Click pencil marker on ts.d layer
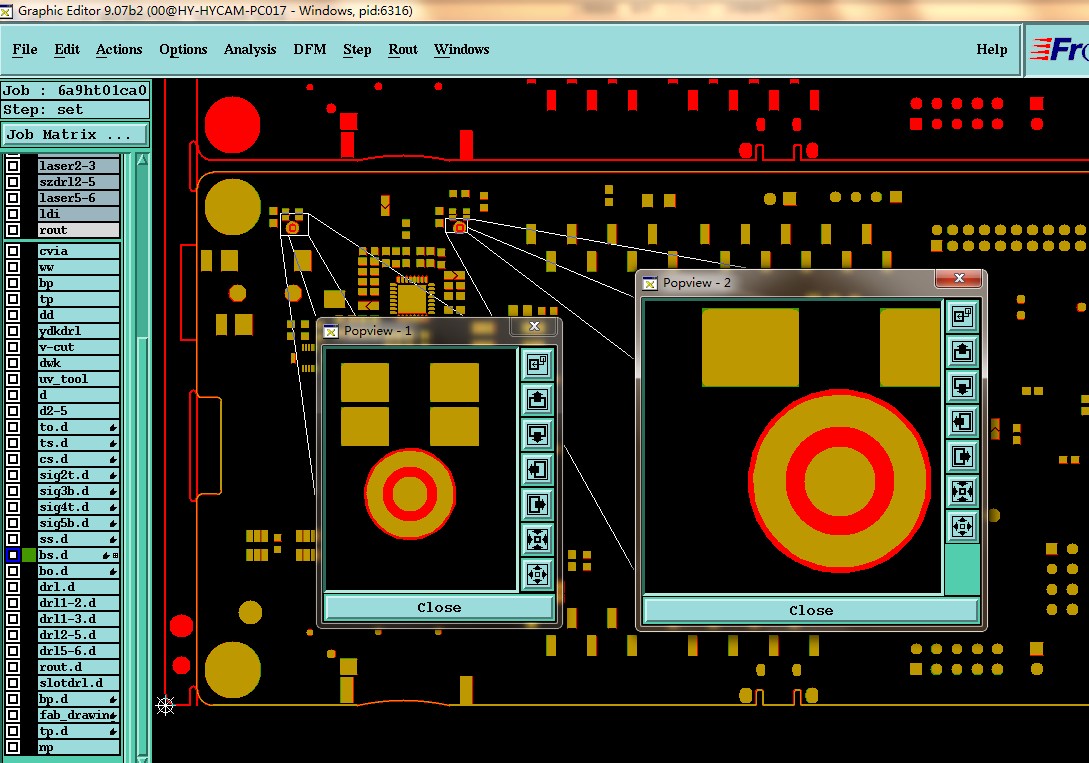 pos(113,444)
